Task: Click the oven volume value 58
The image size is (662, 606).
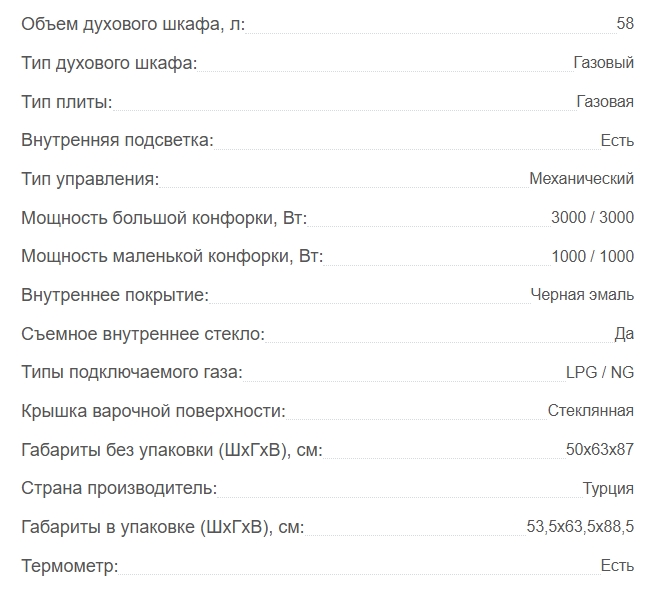Action: tap(625, 24)
